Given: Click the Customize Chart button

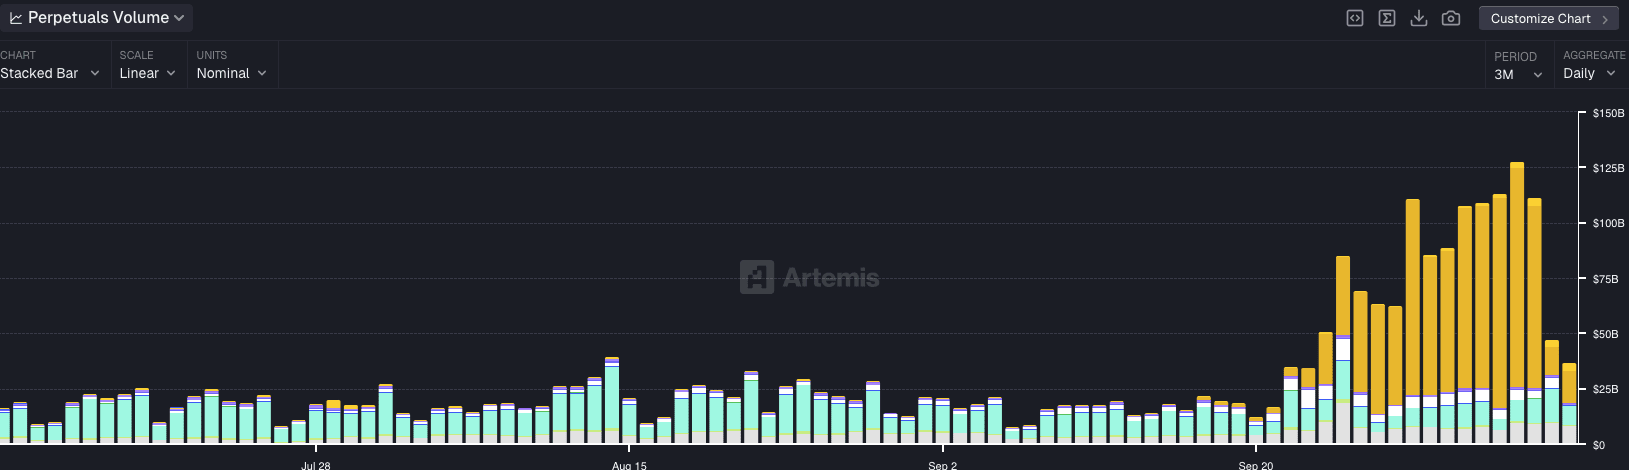Looking at the screenshot, I should coord(1548,19).
